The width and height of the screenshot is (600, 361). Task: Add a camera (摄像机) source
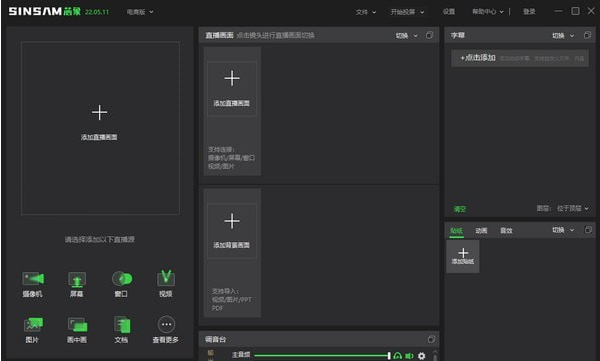tap(33, 284)
